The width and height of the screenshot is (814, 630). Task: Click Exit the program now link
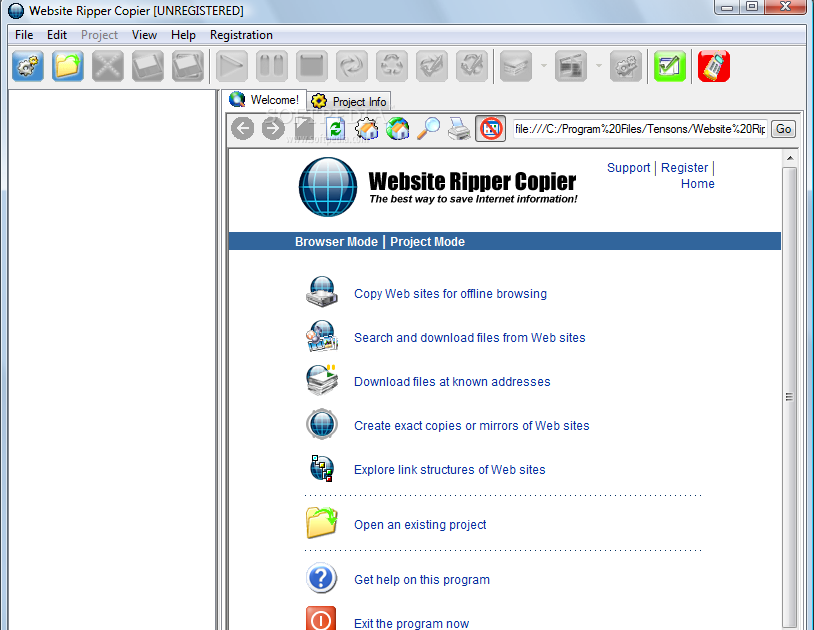pyautogui.click(x=411, y=623)
